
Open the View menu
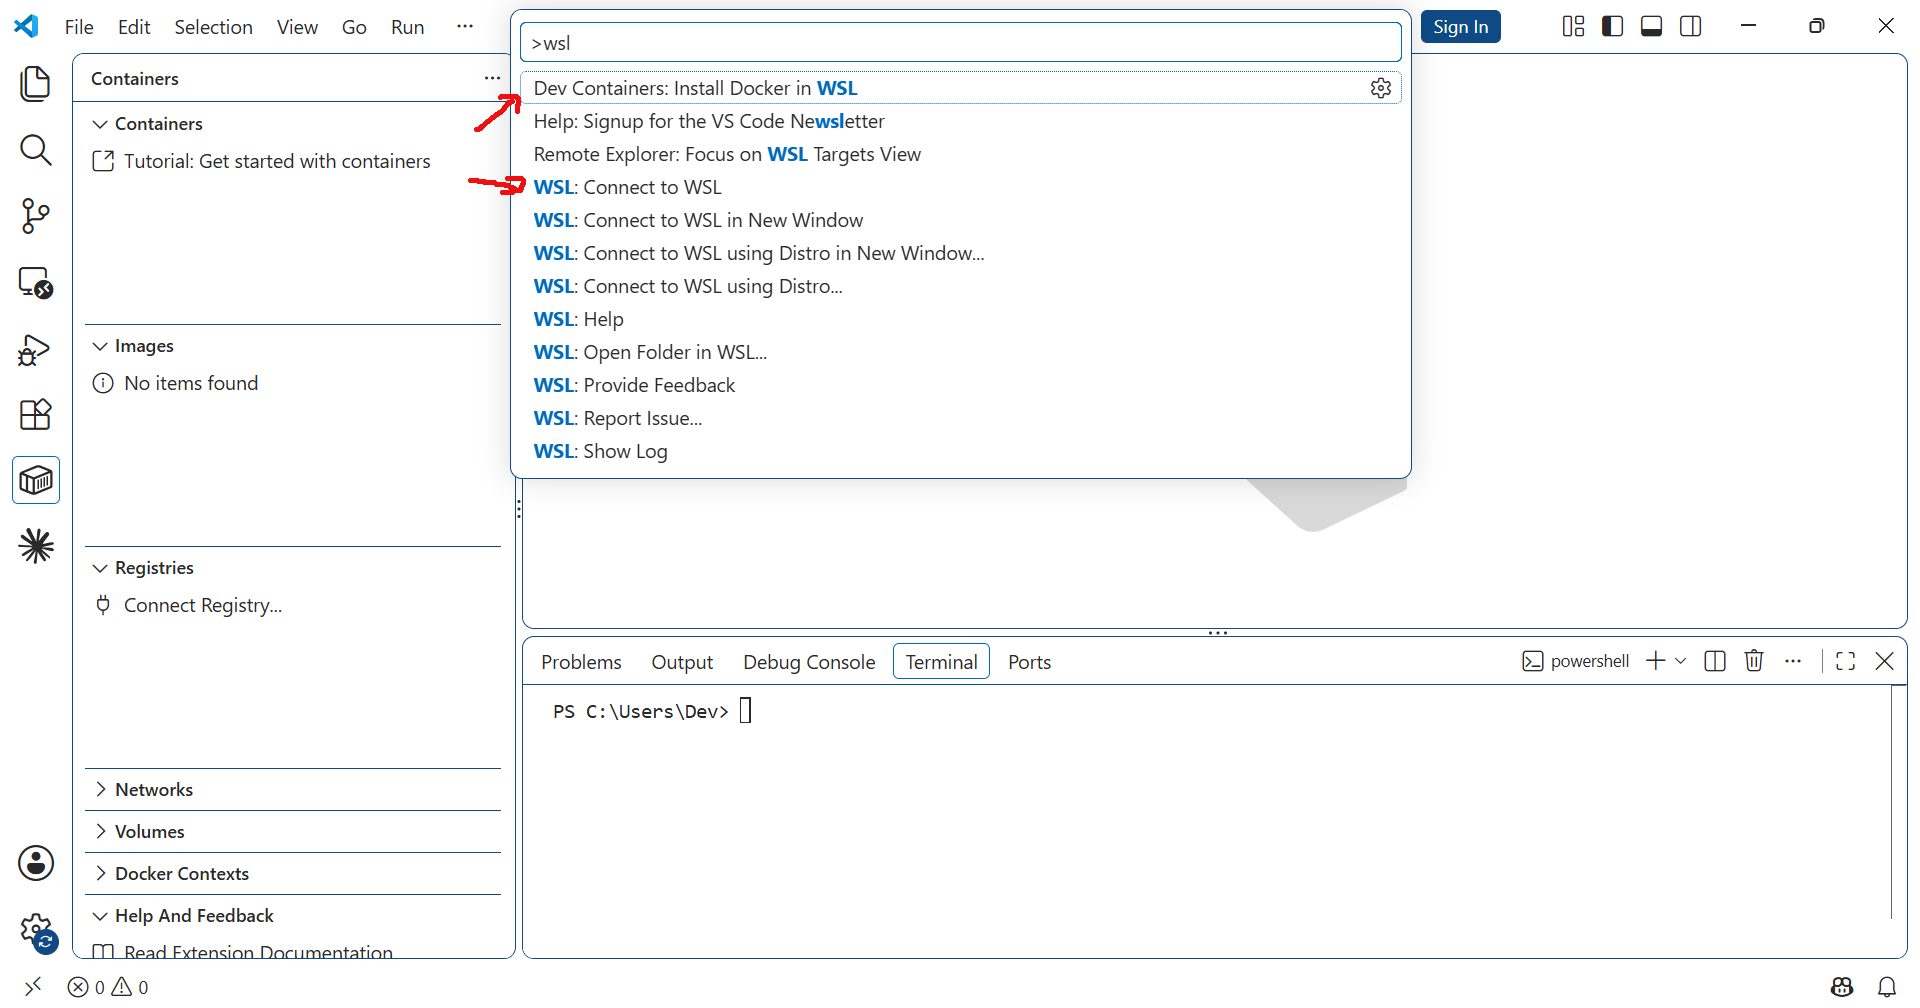click(x=297, y=27)
